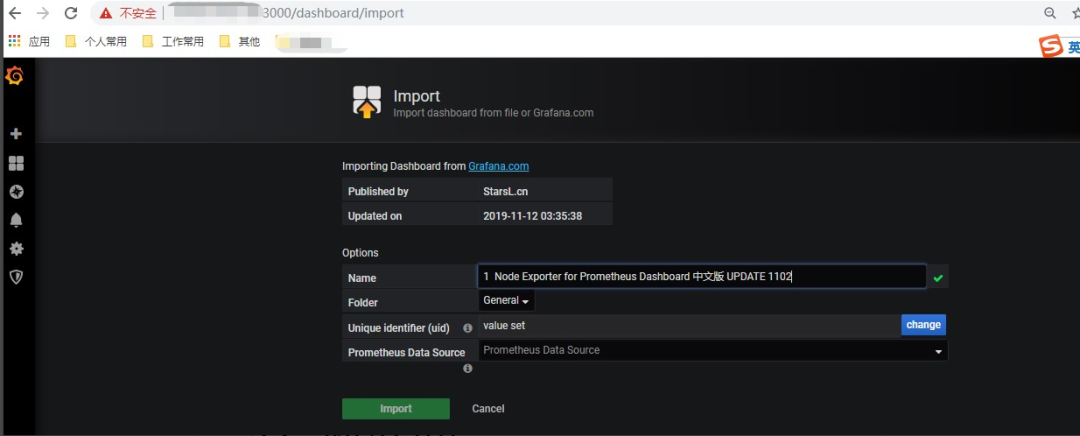Click the Import page upload icon
Viewport: 1080px width, 436px height.
[x=366, y=102]
